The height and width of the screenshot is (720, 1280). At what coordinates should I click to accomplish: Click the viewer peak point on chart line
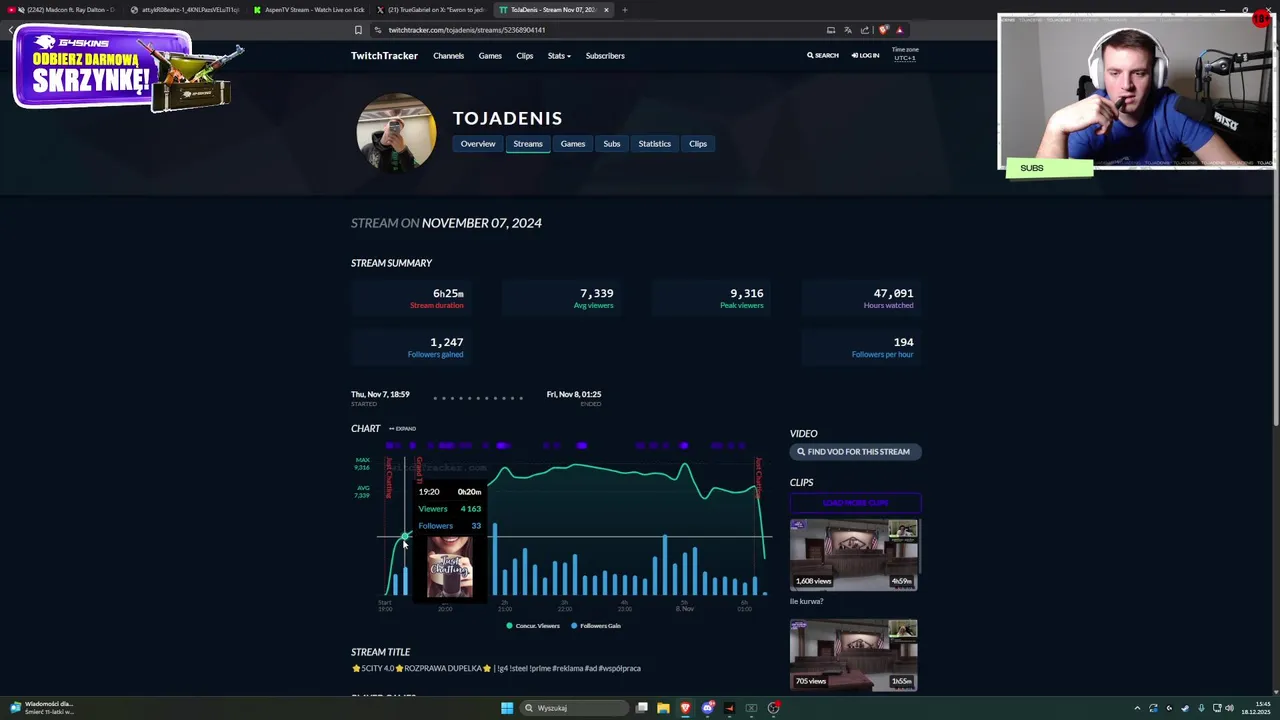click(x=684, y=465)
